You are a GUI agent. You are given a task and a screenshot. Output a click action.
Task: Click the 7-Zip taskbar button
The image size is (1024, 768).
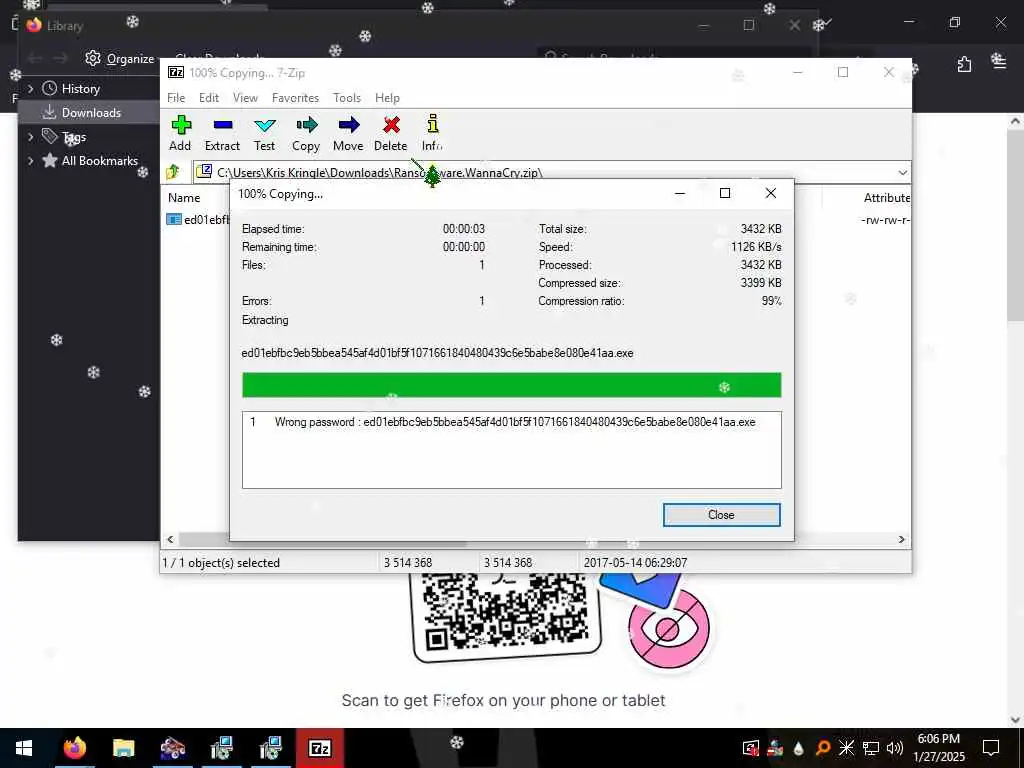coord(320,748)
